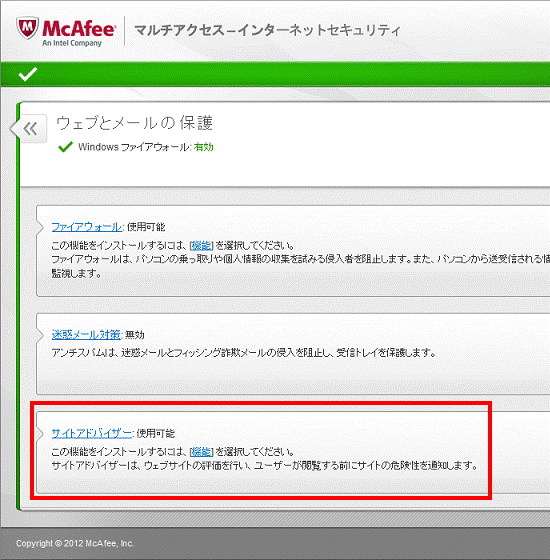The image size is (550, 560).
Task: Click the ウェブとメールの保護 heading
Action: pyautogui.click(x=134, y=123)
